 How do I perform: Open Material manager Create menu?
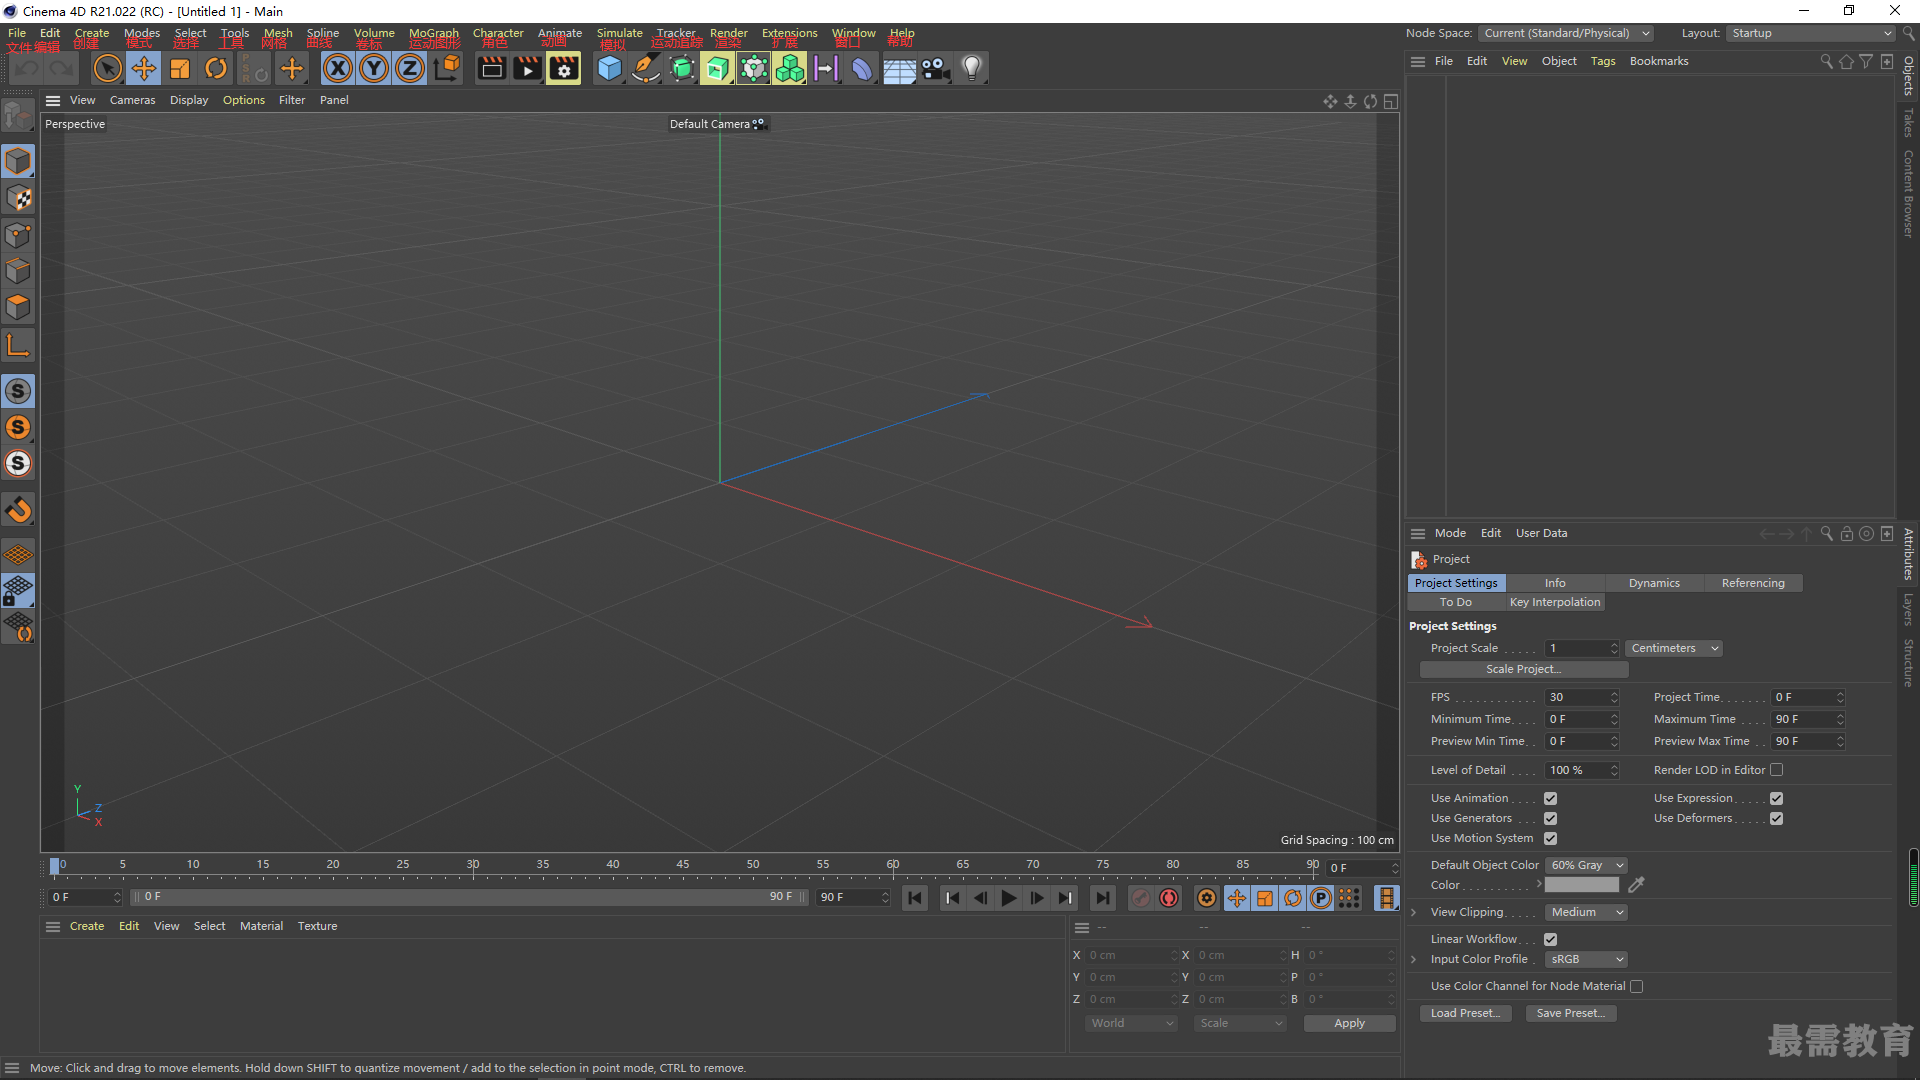(x=87, y=926)
